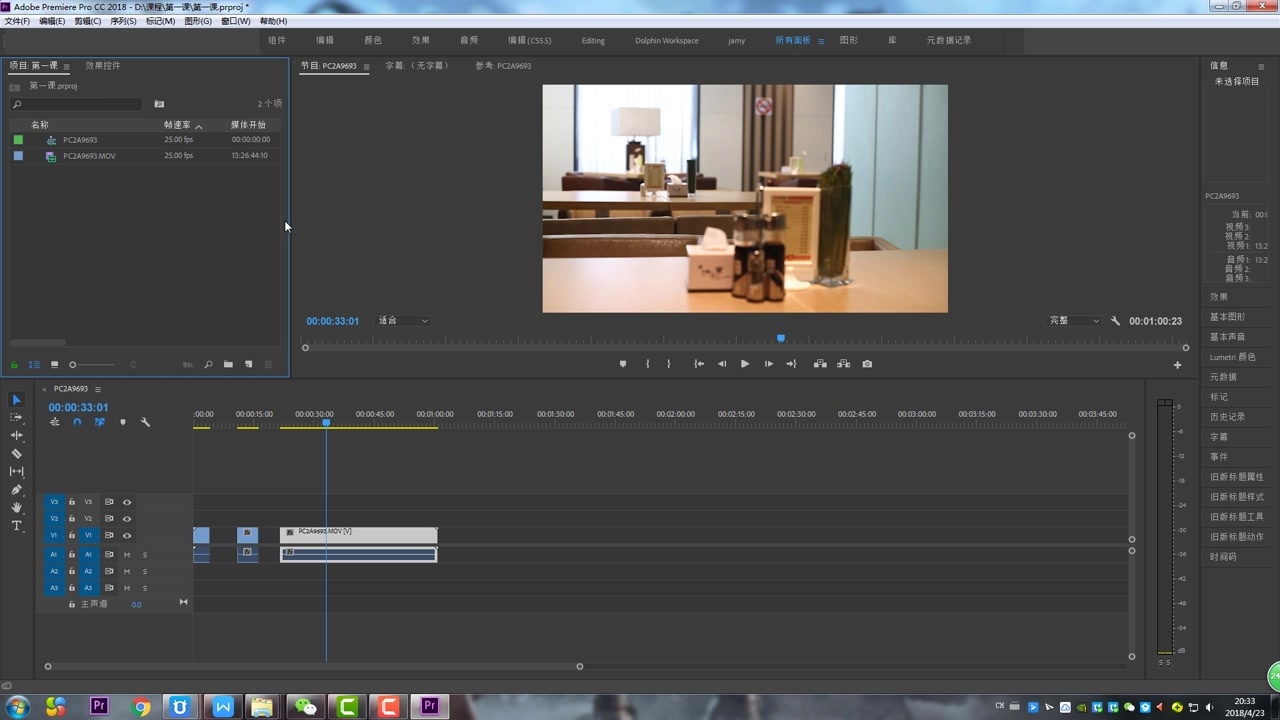The image size is (1280, 720).
Task: Add marker in timeline header
Action: (123, 422)
